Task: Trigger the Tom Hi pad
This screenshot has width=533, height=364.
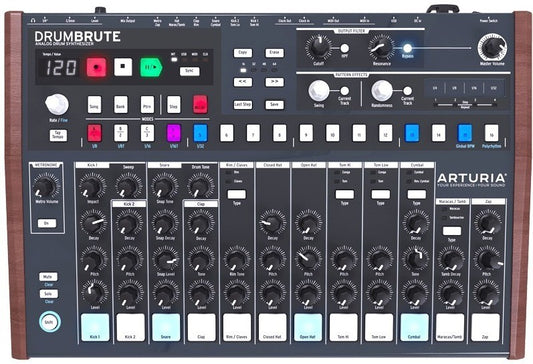Action: click(343, 327)
